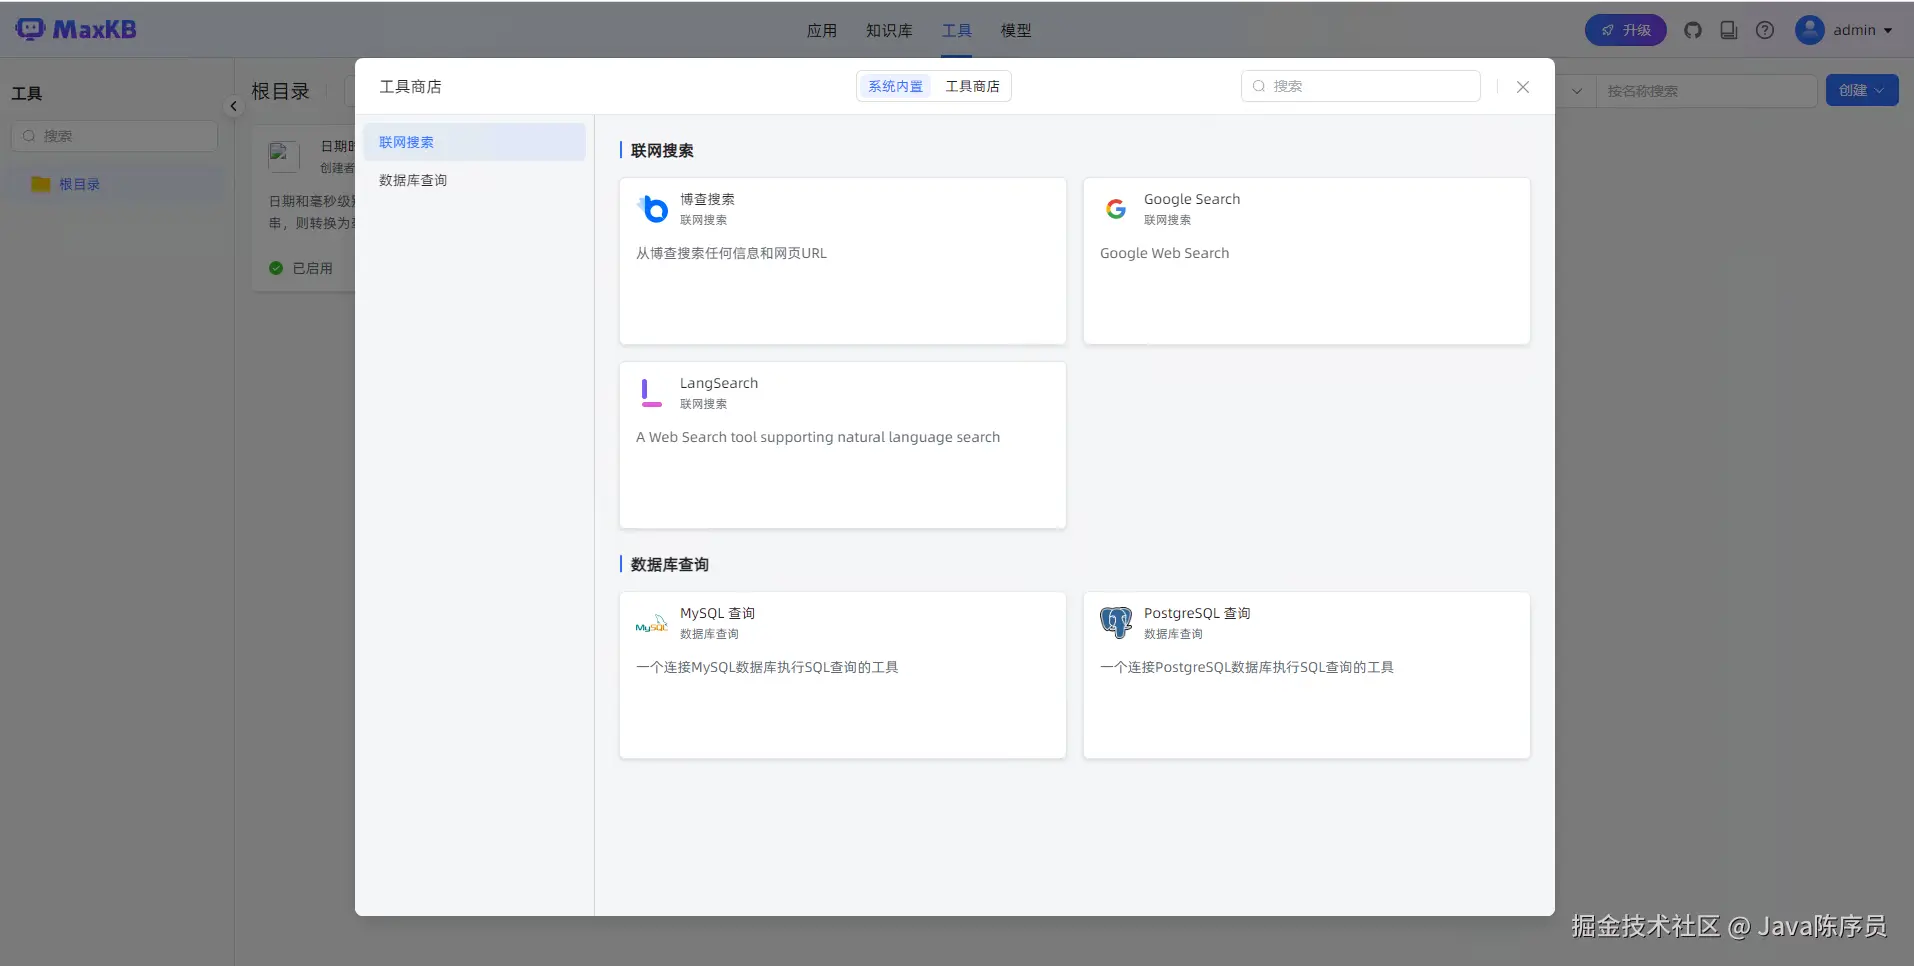Close the 工具商店 dialog
1914x966 pixels.
(x=1523, y=87)
